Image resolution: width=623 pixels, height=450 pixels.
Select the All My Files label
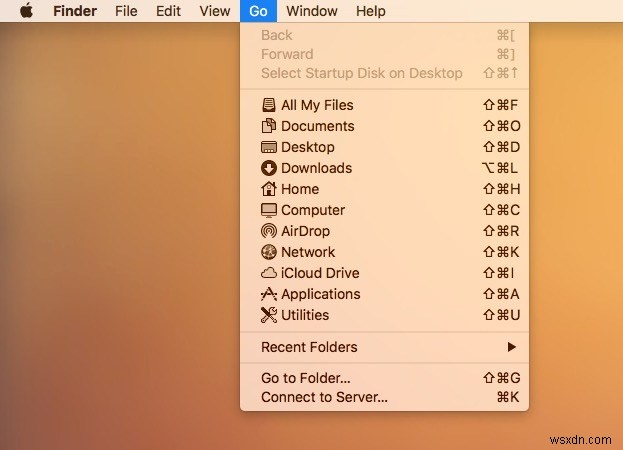317,105
